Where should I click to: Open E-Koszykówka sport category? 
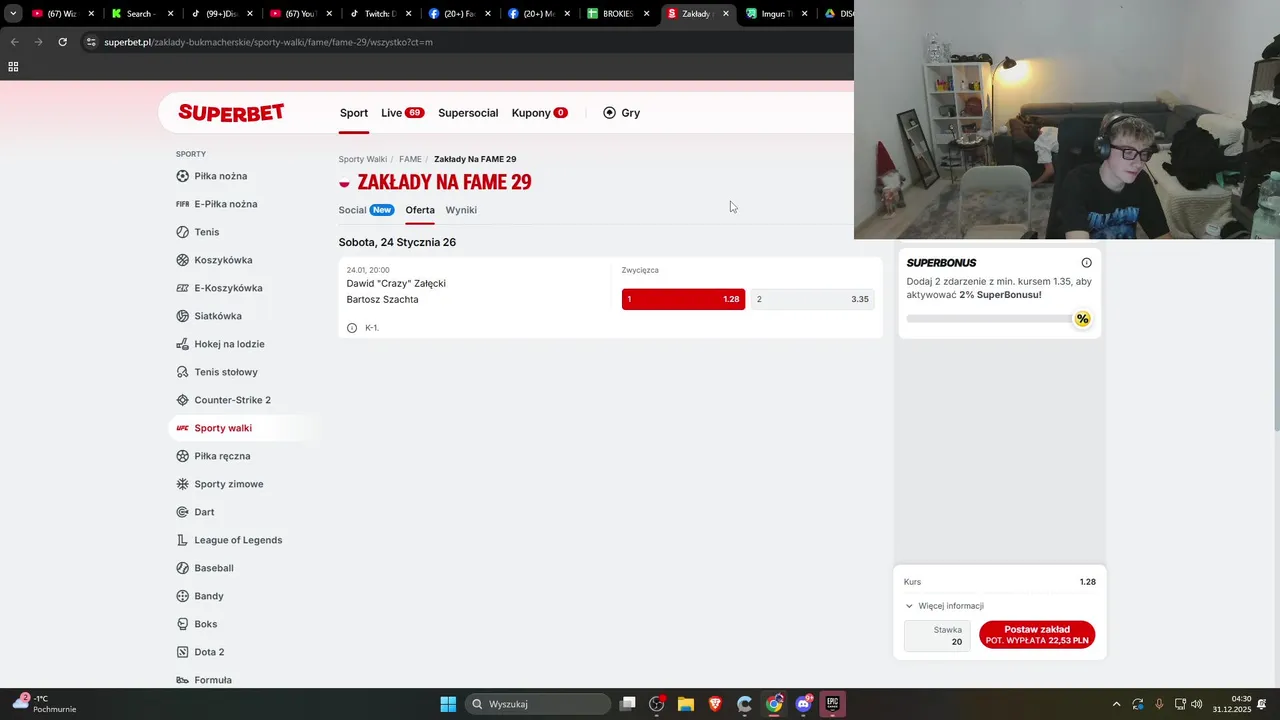tap(219, 288)
